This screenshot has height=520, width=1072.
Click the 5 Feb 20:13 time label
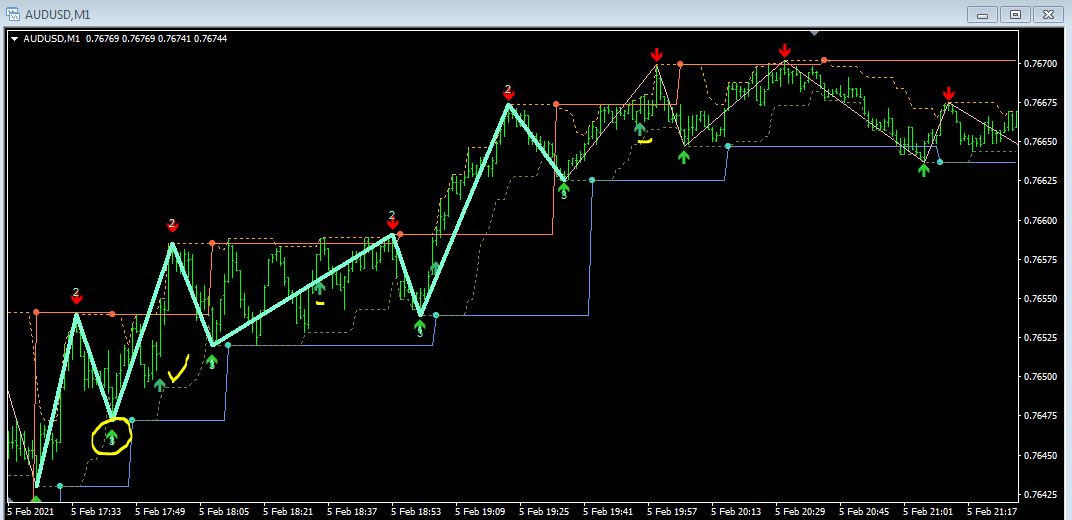coord(736,511)
